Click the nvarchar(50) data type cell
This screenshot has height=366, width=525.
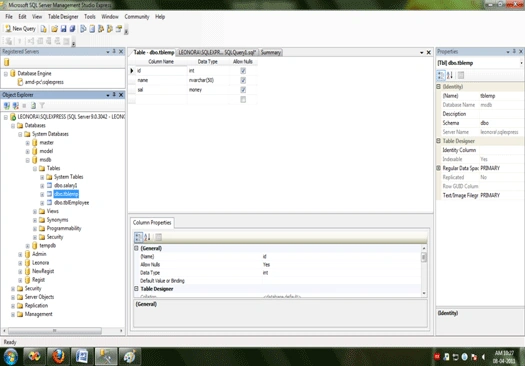coord(208,80)
